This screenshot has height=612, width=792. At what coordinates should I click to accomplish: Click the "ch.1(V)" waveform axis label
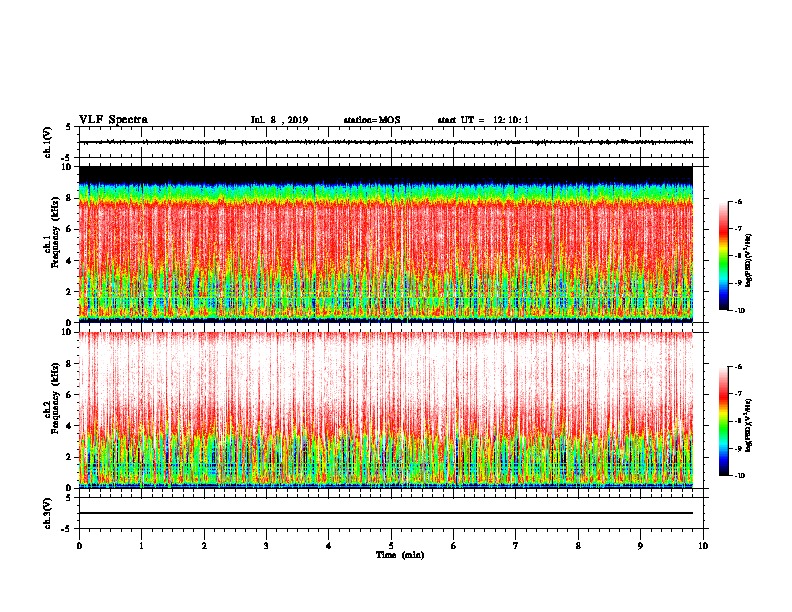coord(47,142)
